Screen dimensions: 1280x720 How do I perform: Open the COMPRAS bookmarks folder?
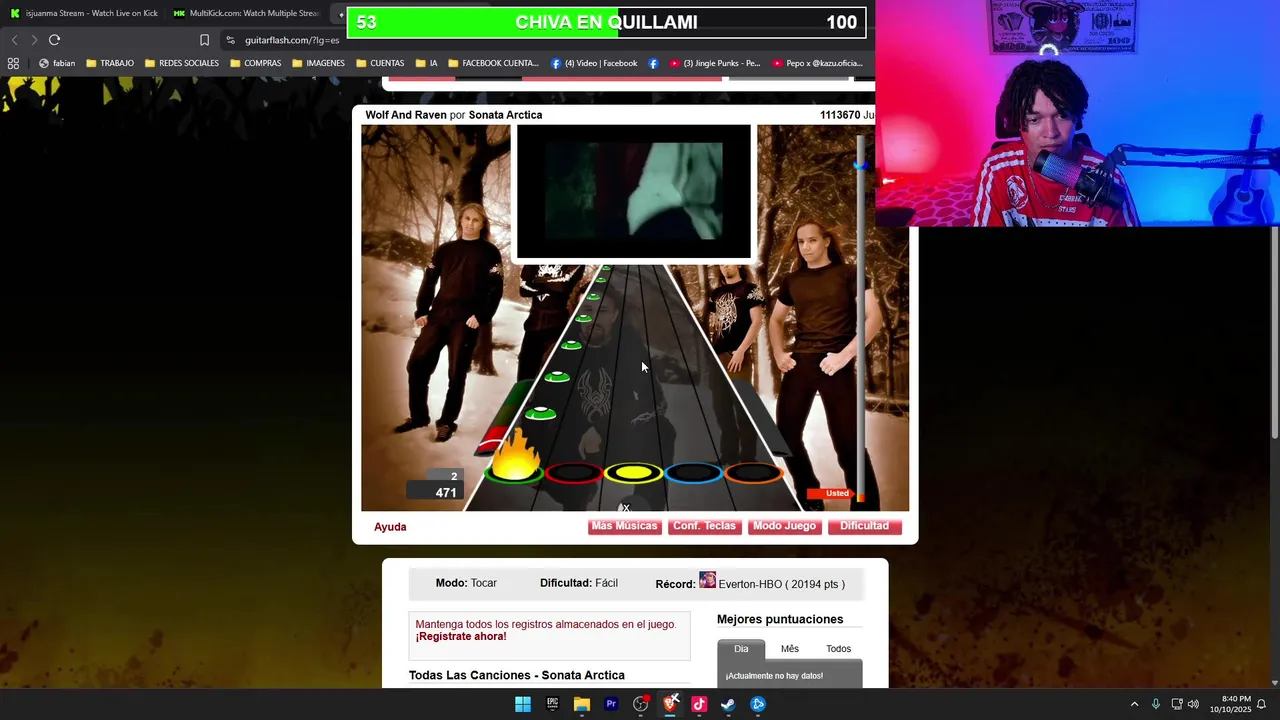tap(256, 63)
